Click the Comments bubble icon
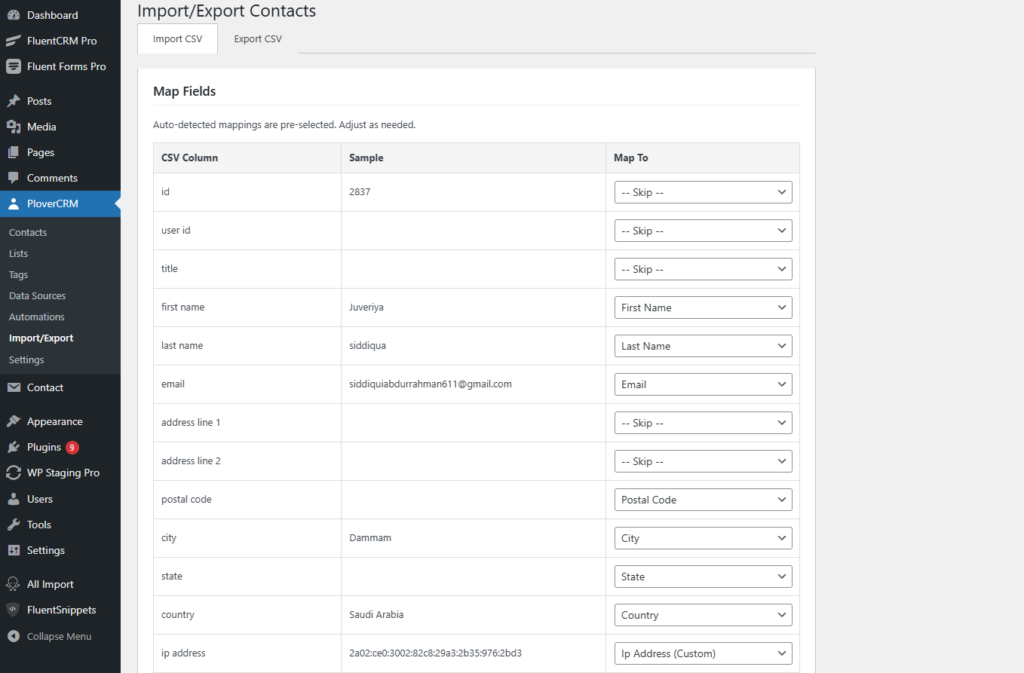This screenshot has width=1024, height=673. tap(13, 178)
